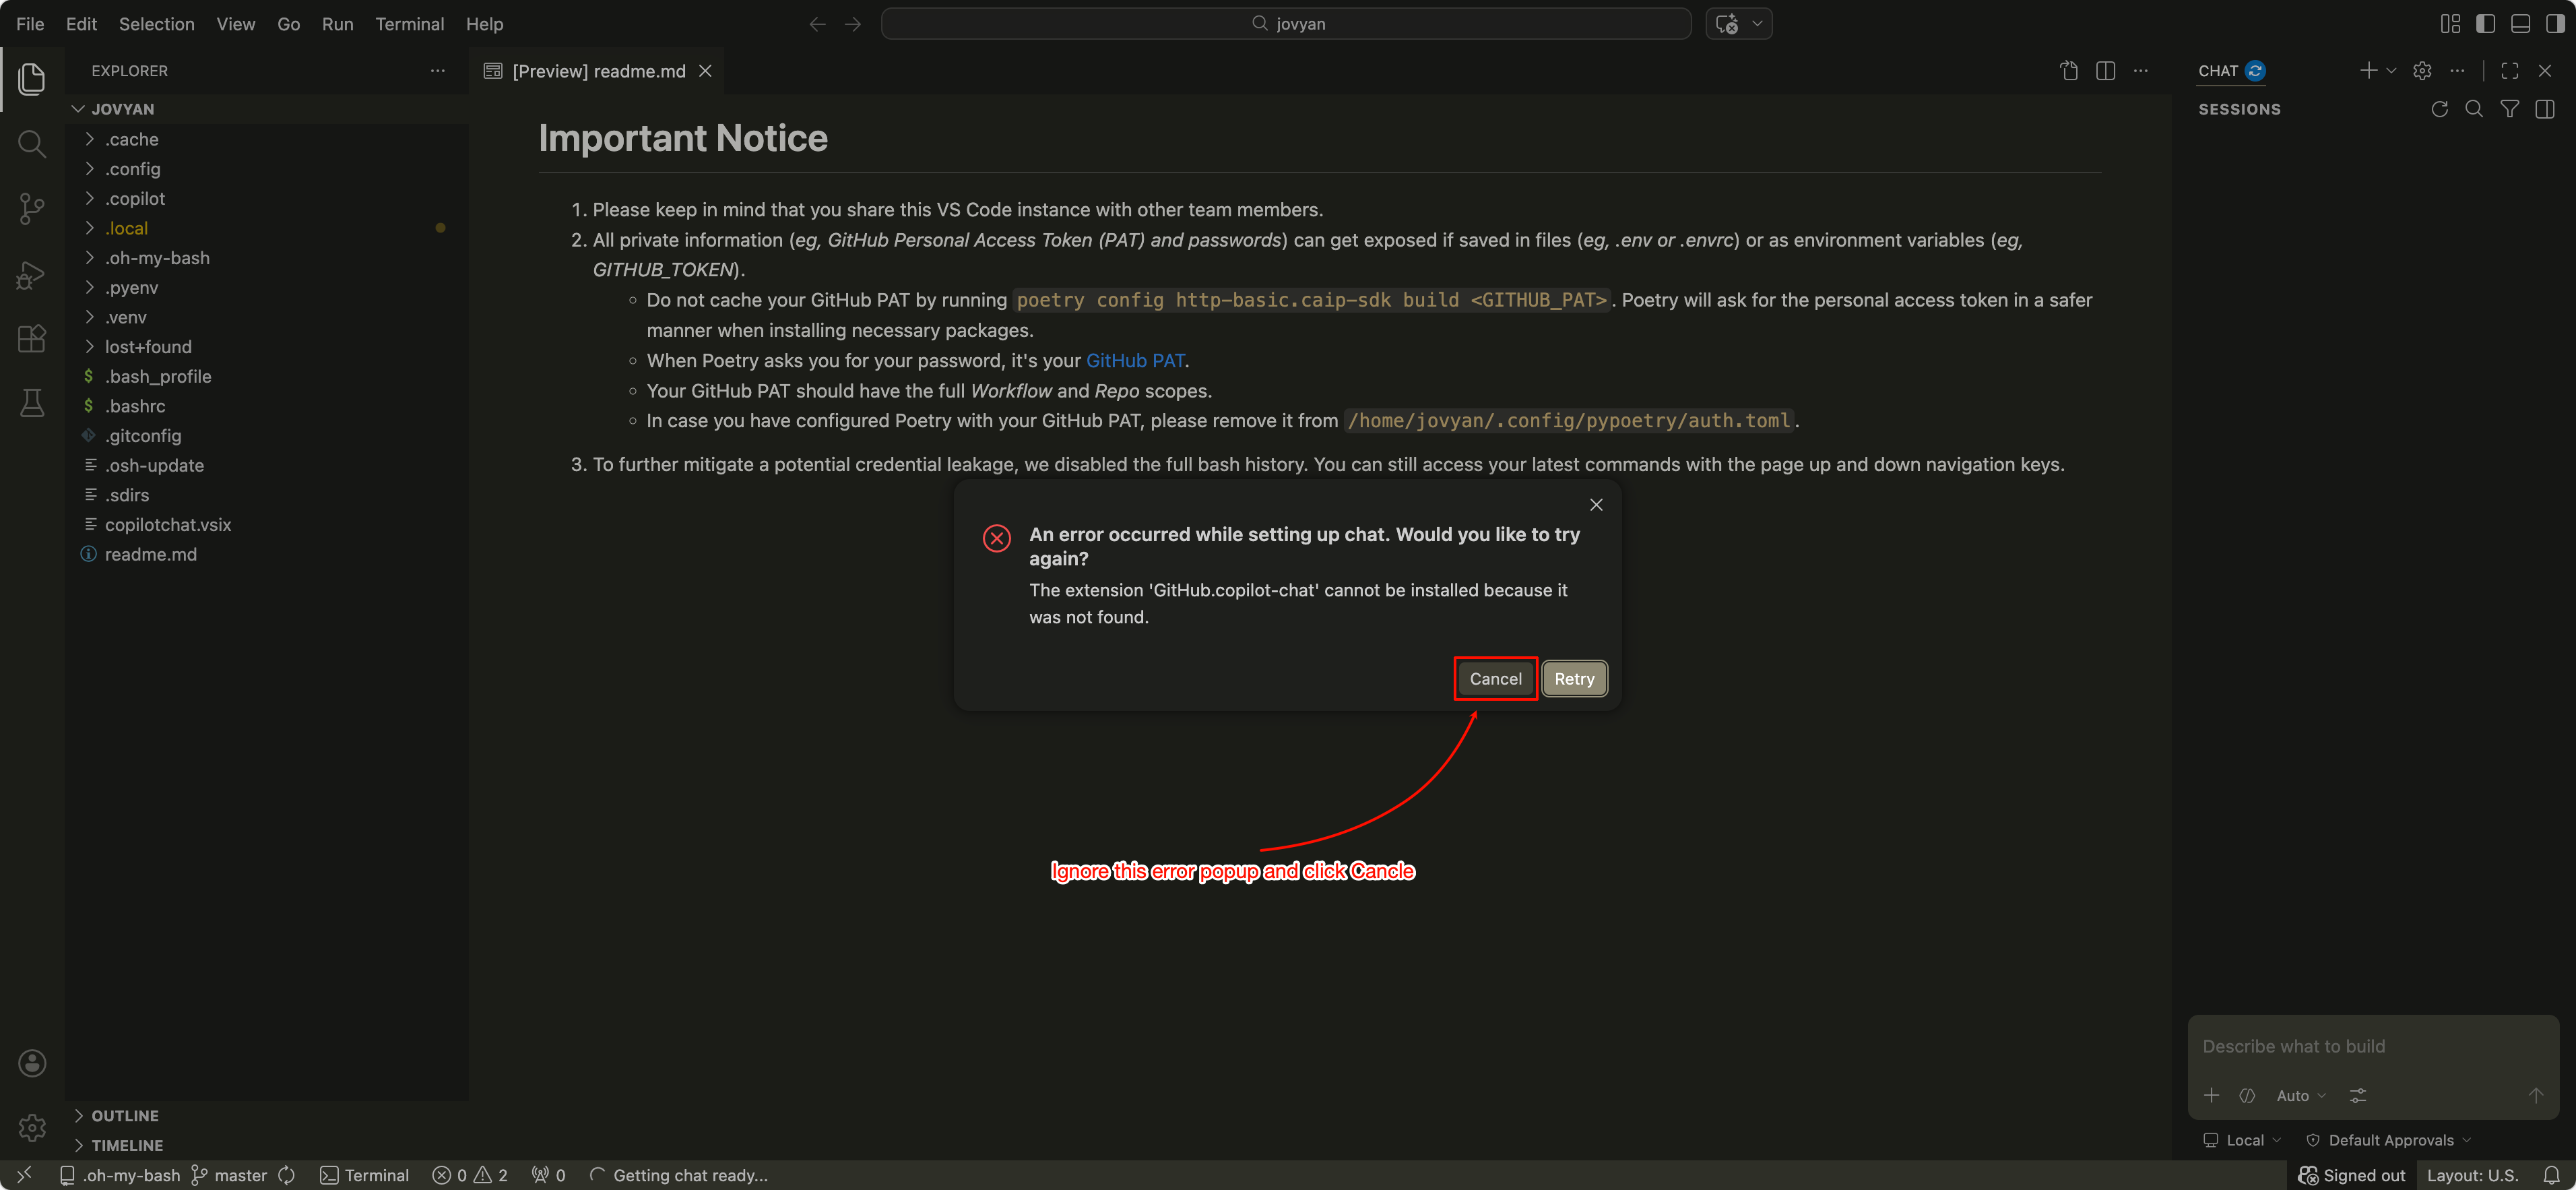Open the Terminal menu
The height and width of the screenshot is (1190, 2576).
410,24
